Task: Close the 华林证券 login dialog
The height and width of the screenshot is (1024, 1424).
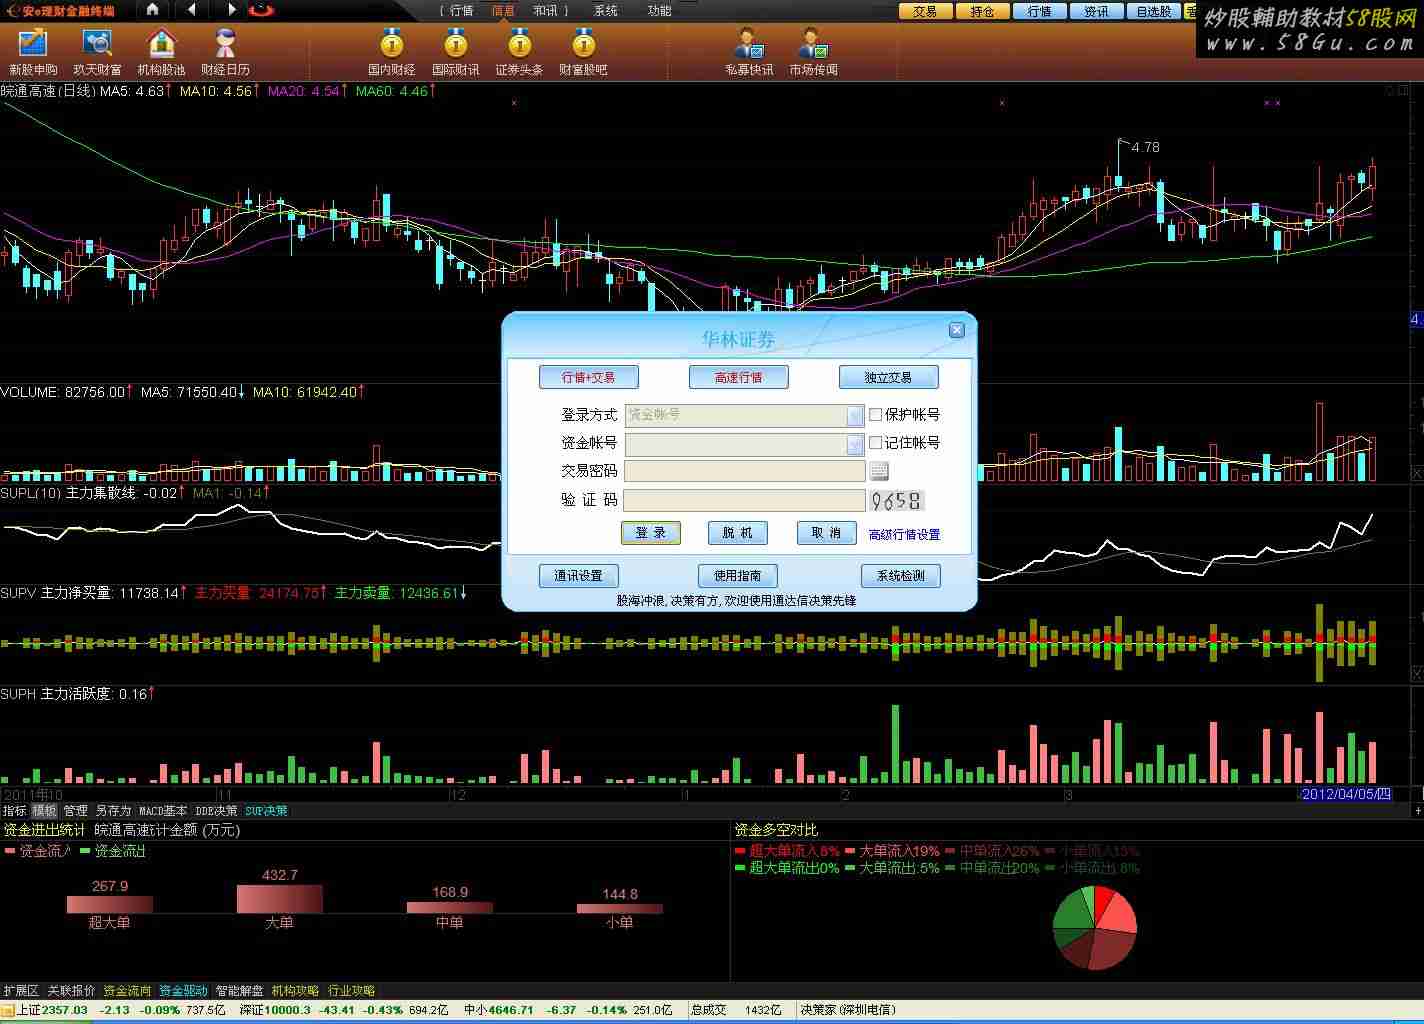Action: click(957, 330)
